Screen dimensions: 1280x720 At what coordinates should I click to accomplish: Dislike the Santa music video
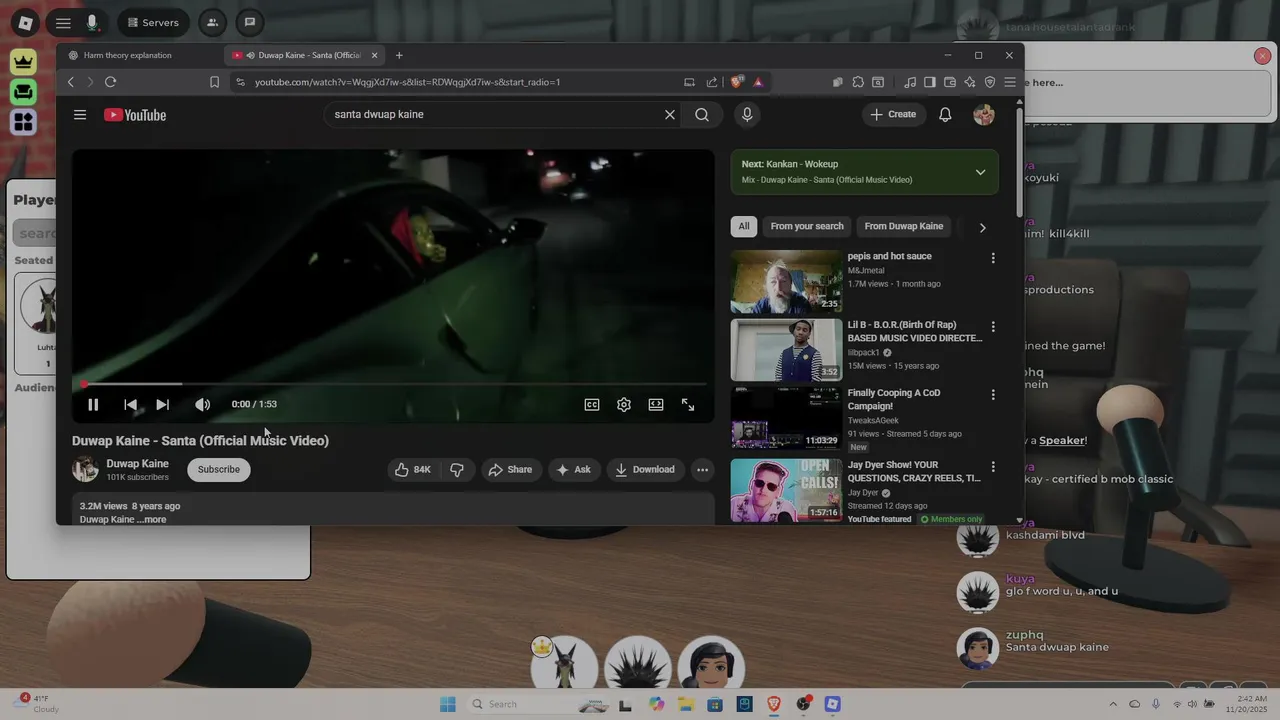[x=457, y=469]
